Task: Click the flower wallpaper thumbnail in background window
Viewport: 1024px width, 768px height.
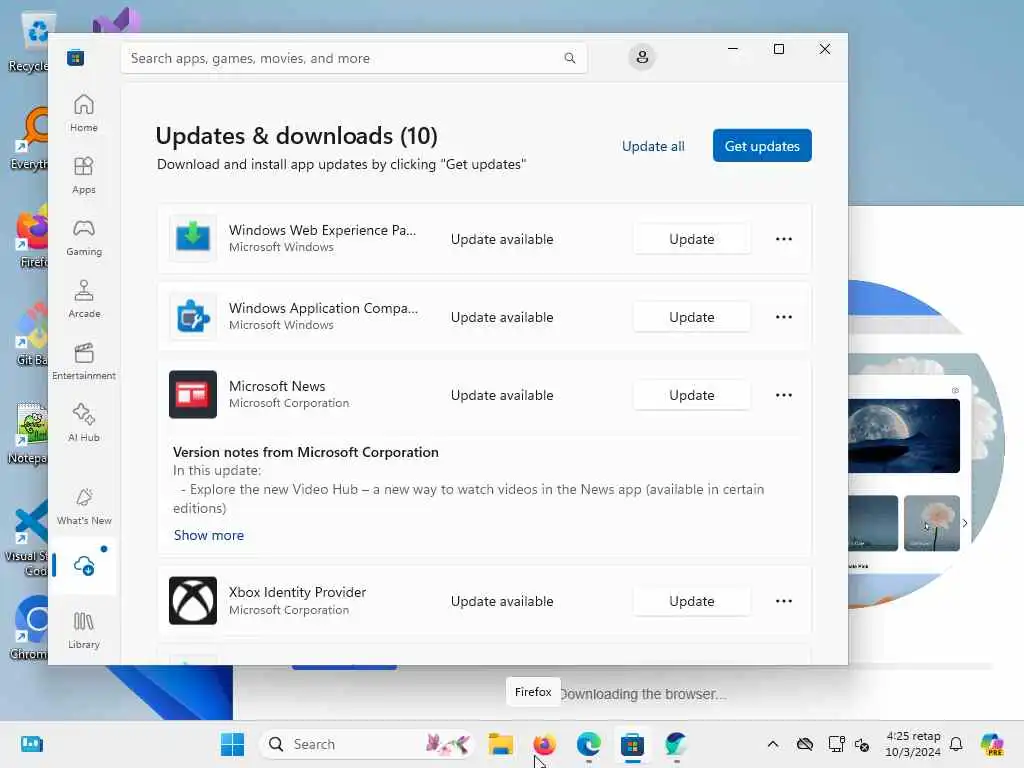Action: click(932, 523)
